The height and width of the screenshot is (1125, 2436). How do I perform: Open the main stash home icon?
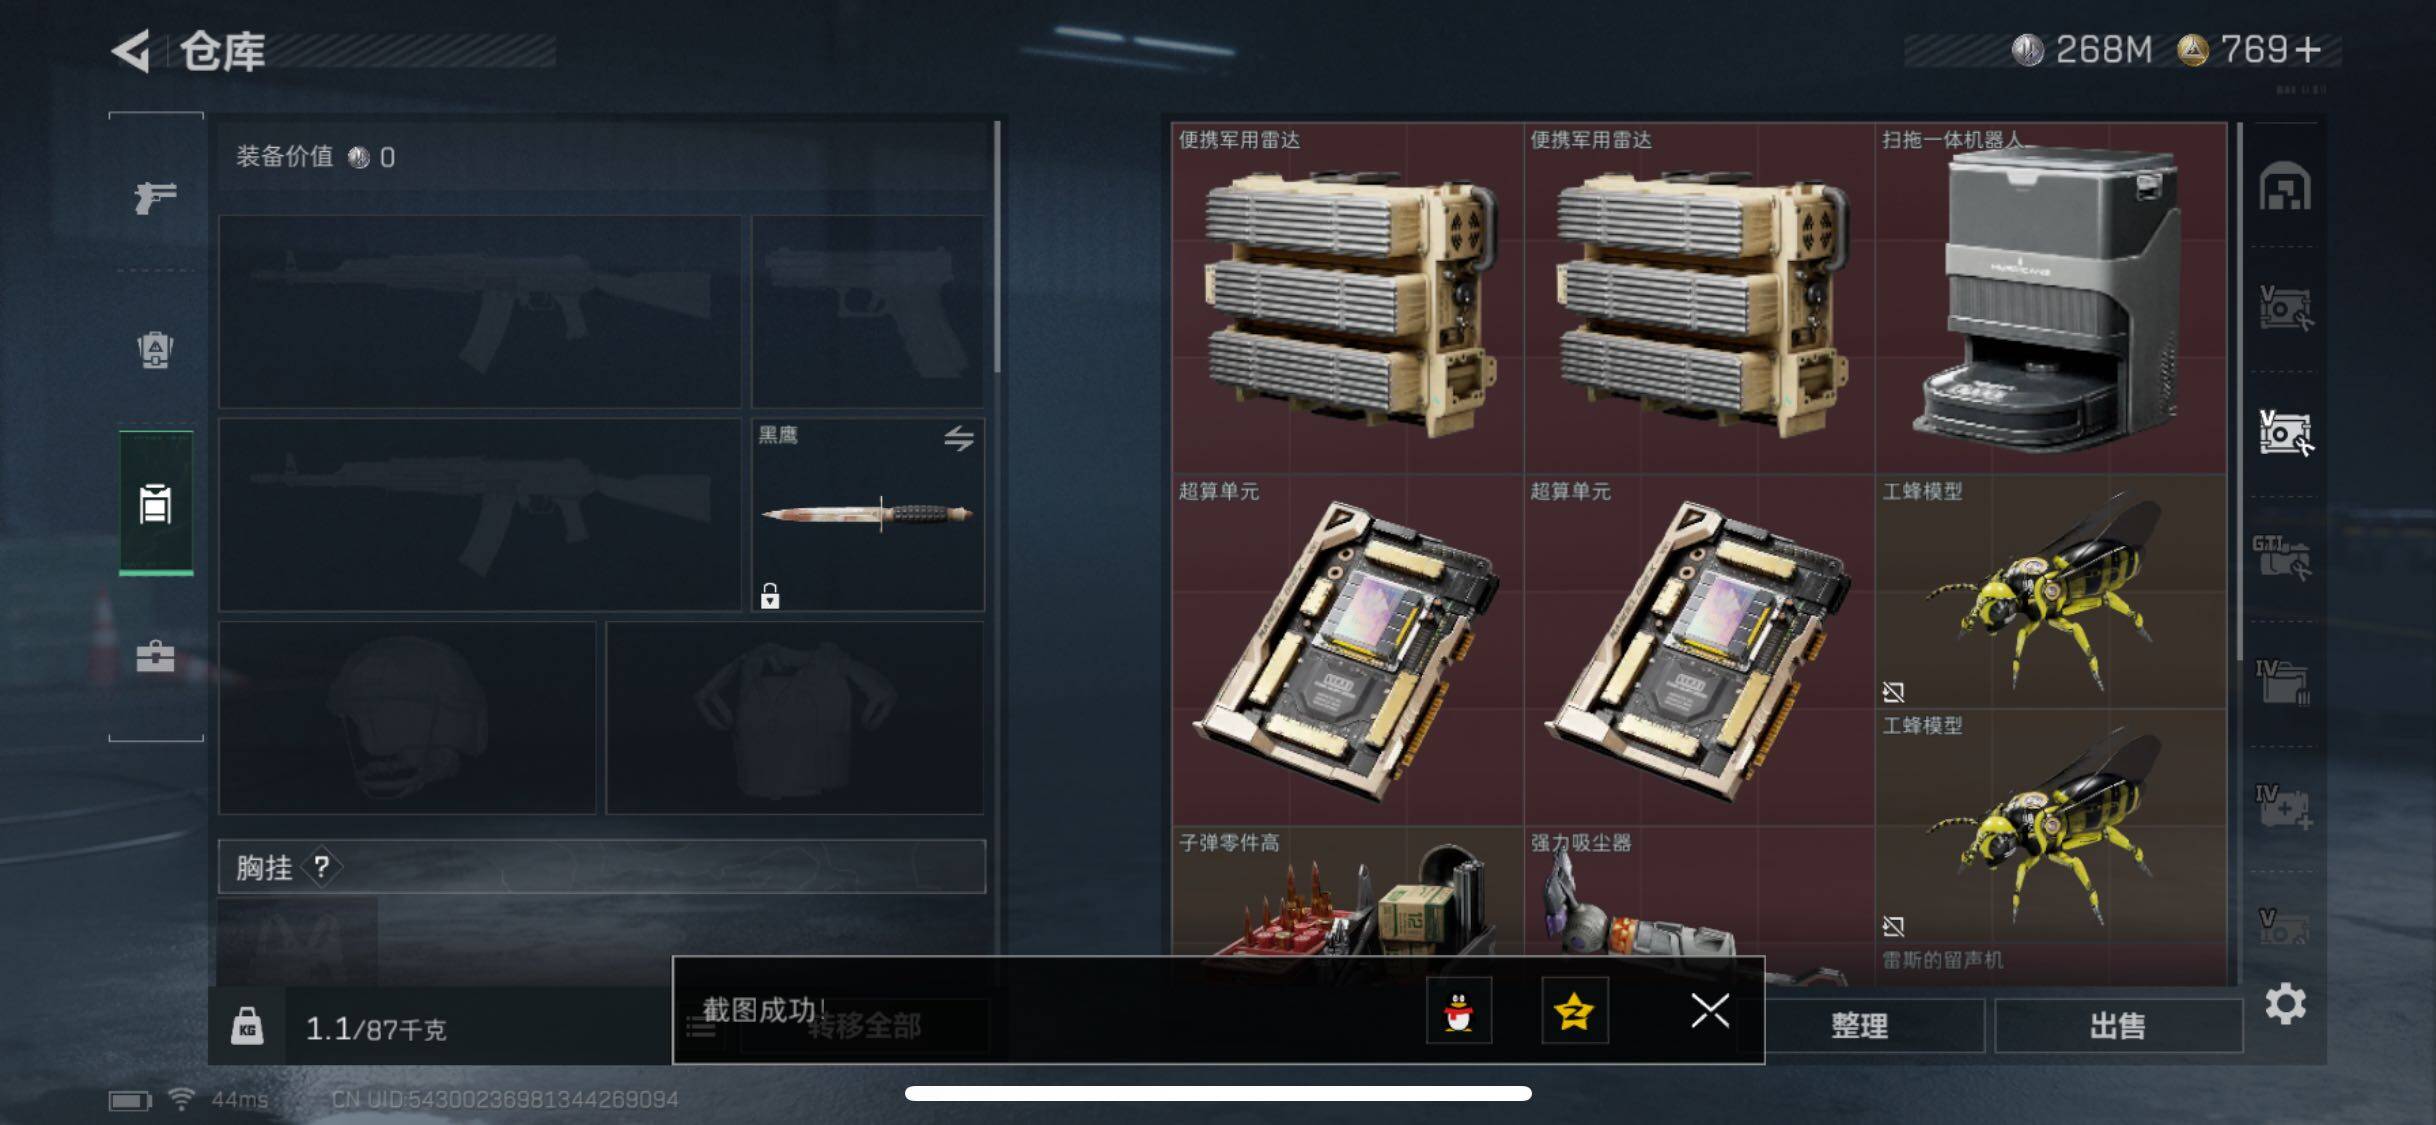pos(2285,186)
